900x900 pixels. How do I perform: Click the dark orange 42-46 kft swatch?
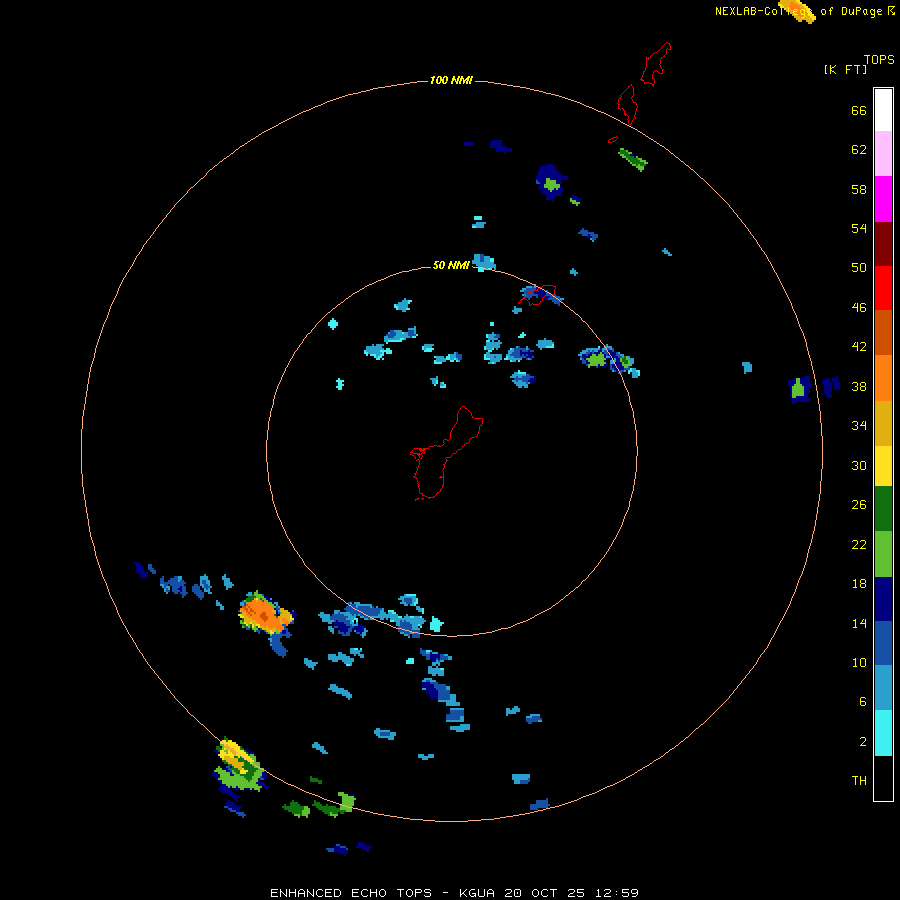[x=883, y=332]
